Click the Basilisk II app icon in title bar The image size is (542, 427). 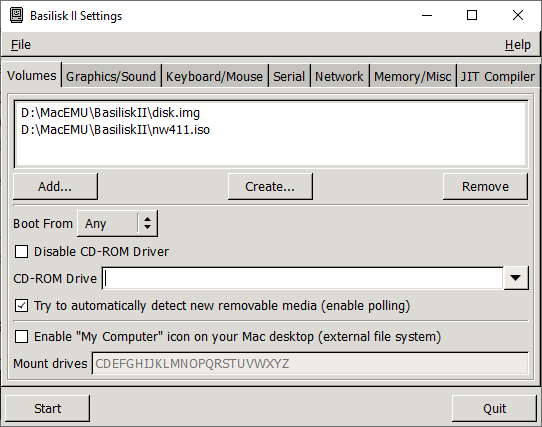[x=16, y=16]
